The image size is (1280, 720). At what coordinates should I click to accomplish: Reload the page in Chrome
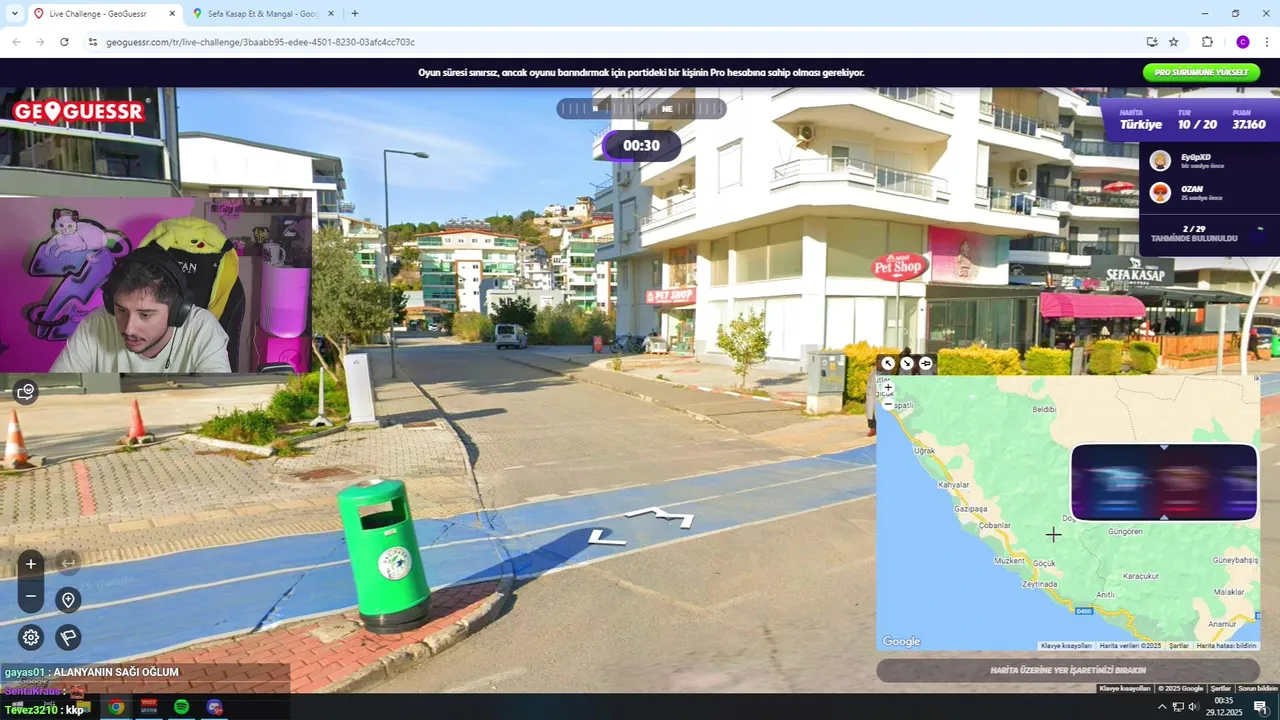click(64, 42)
